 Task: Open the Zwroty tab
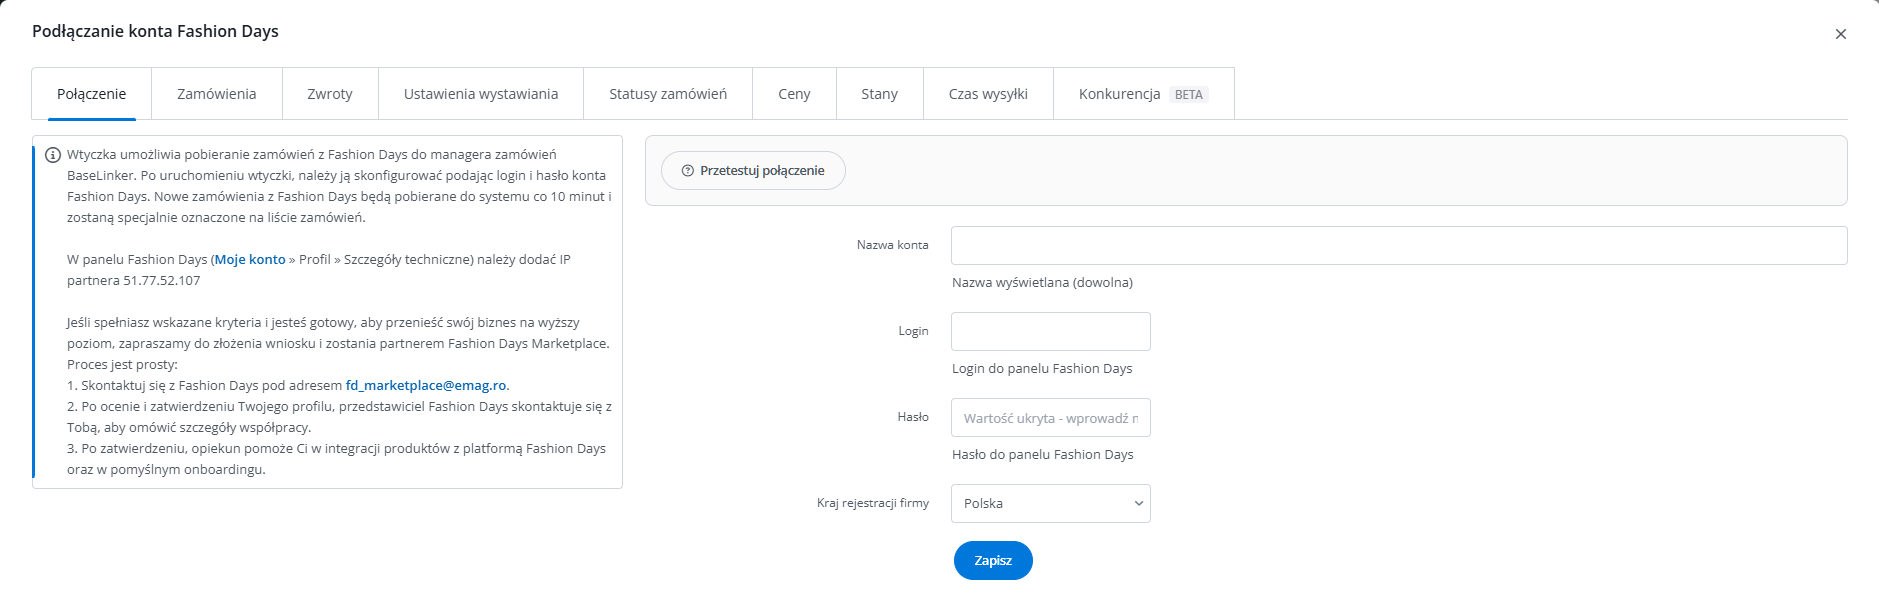click(330, 94)
